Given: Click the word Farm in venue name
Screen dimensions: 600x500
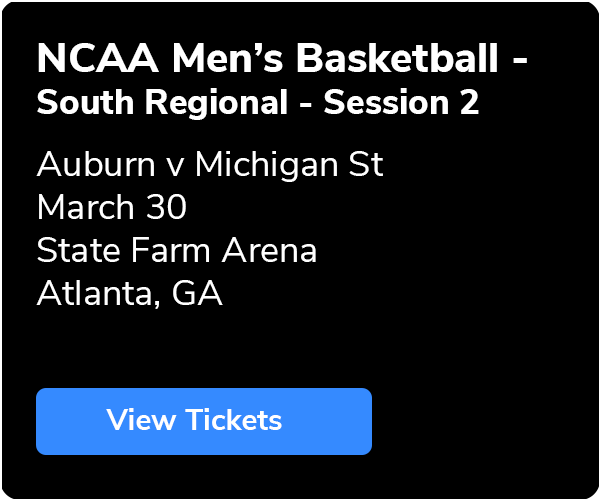Looking at the screenshot, I should coord(171,250).
